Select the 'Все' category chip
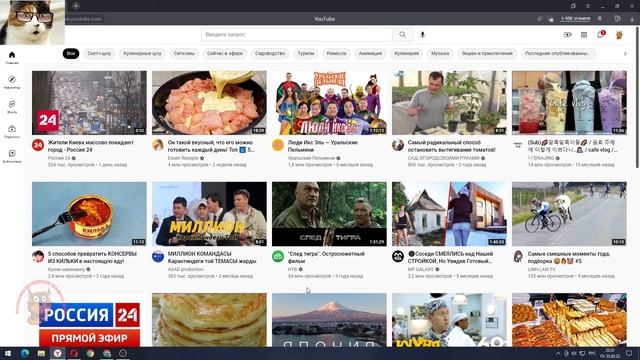The image size is (640, 360). click(71, 53)
